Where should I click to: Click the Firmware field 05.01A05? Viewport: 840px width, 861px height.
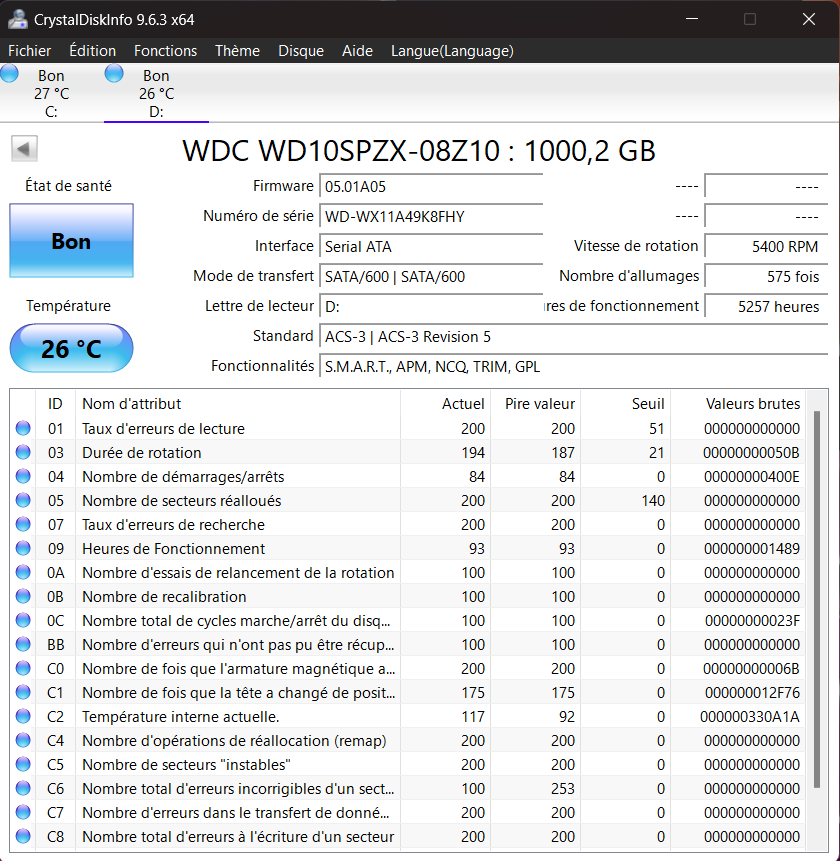tap(431, 187)
